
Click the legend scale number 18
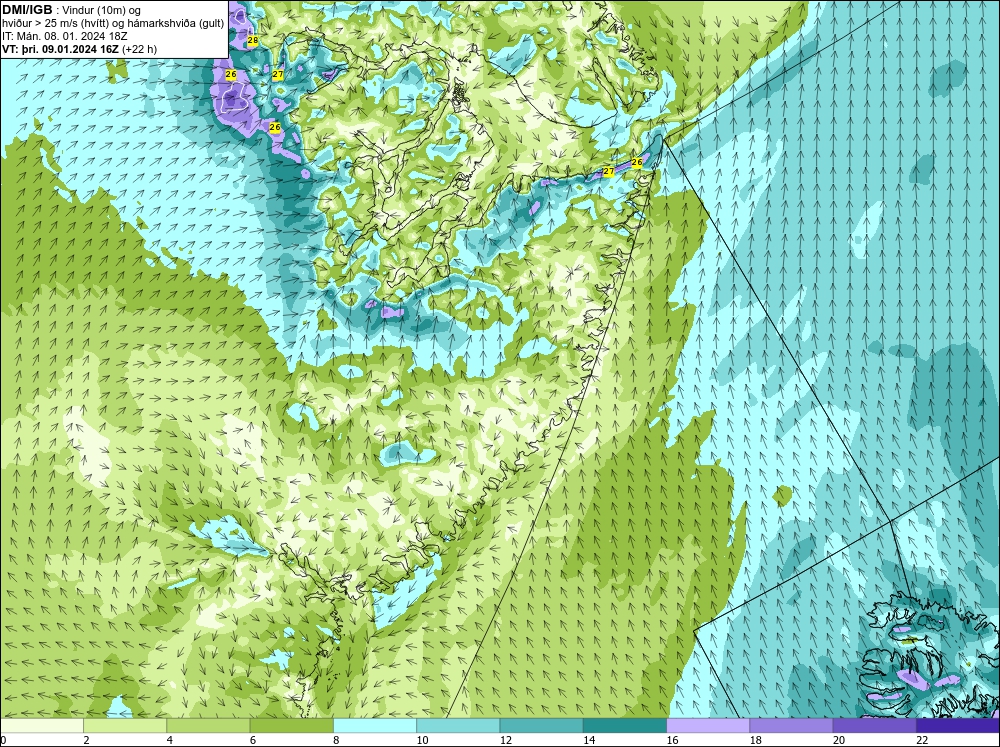(x=756, y=740)
